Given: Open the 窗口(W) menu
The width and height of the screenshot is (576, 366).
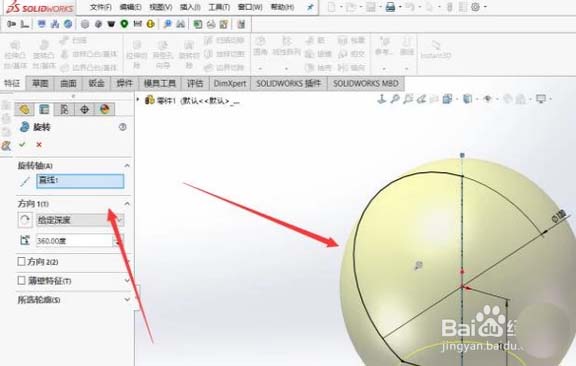Looking at the screenshot, I should (250, 7).
